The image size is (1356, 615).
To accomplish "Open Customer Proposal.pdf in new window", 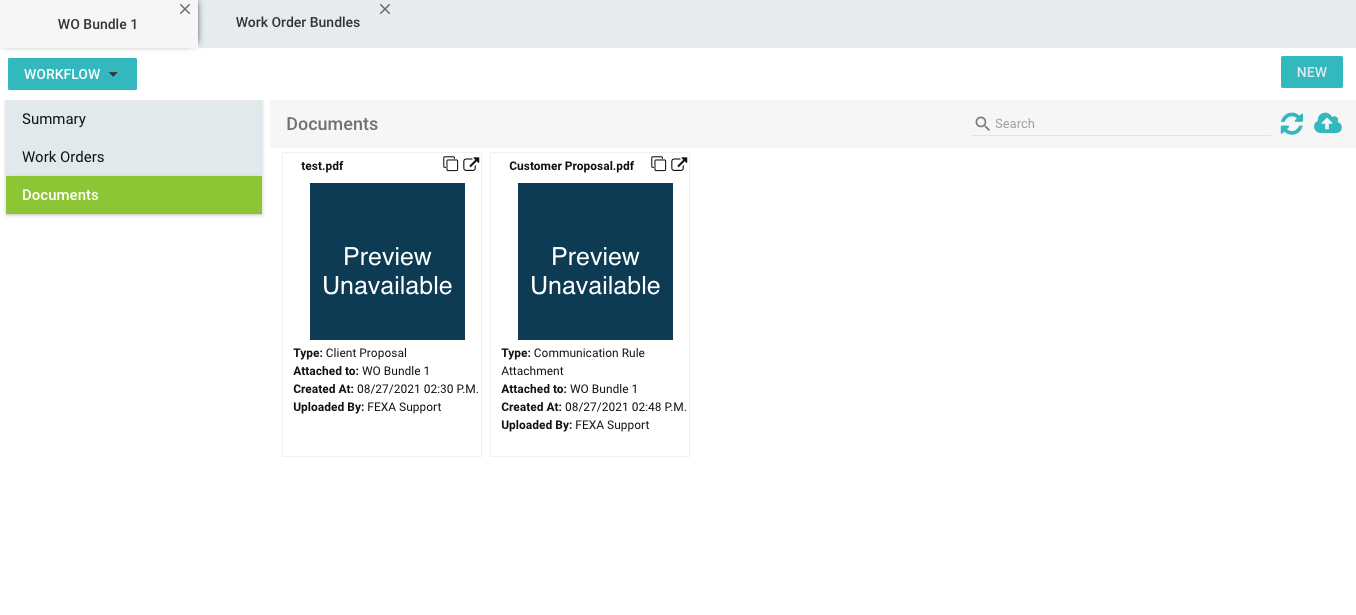I will click(x=679, y=164).
